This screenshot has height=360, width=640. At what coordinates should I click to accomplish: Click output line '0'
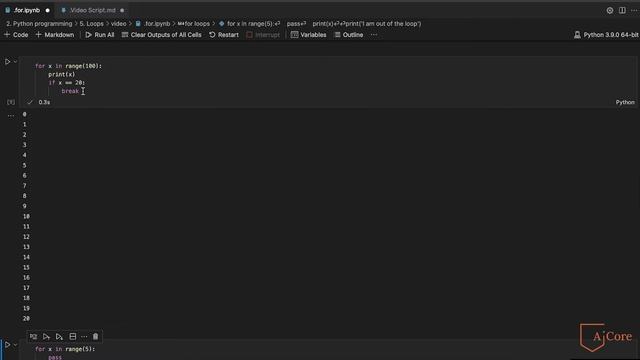point(24,114)
